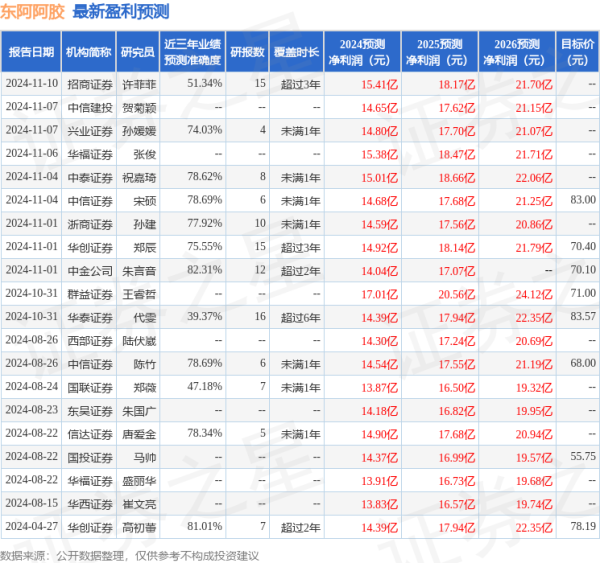
Task: Click accuracy value 81.01%
Action: click(x=204, y=526)
